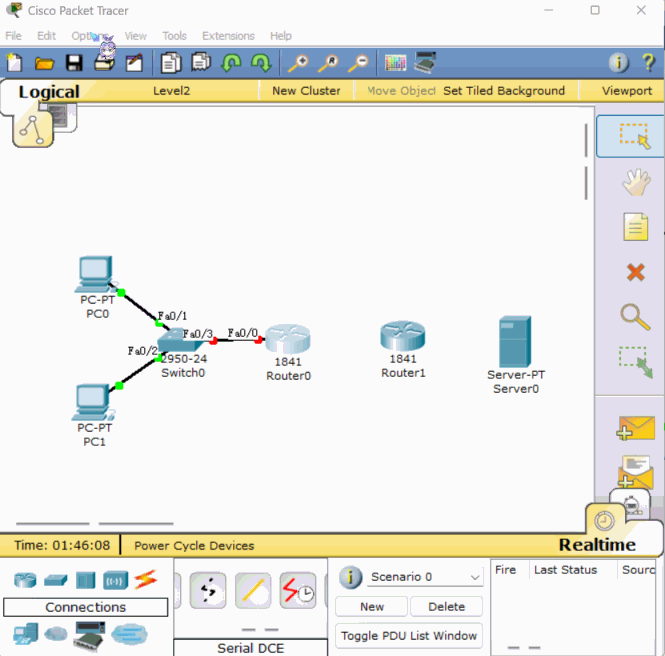The width and height of the screenshot is (665, 656).
Task: Select the Connections lightning category
Action: pos(145,579)
